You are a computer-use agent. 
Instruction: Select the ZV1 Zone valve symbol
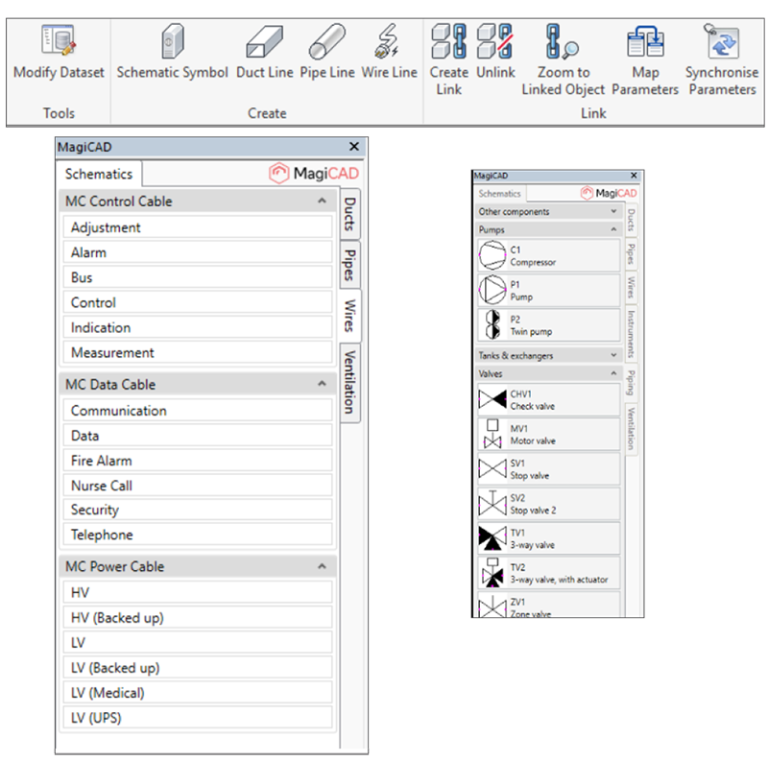(x=549, y=605)
